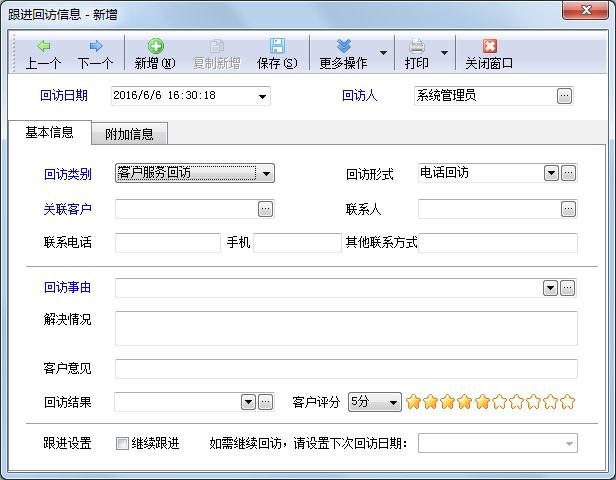
Task: Expand the 回访类别 combo box
Action: pyautogui.click(x=266, y=173)
